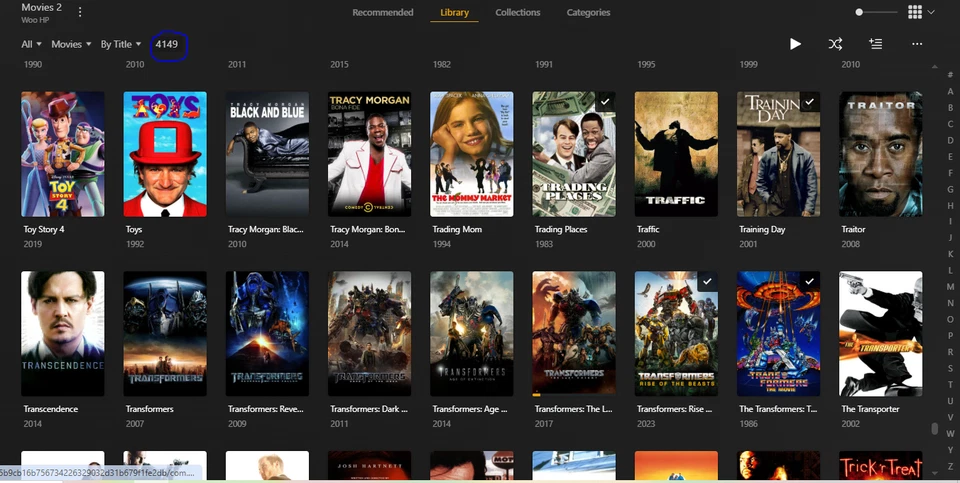Click the Traitor title link
The image size is (960, 483).
pos(853,230)
